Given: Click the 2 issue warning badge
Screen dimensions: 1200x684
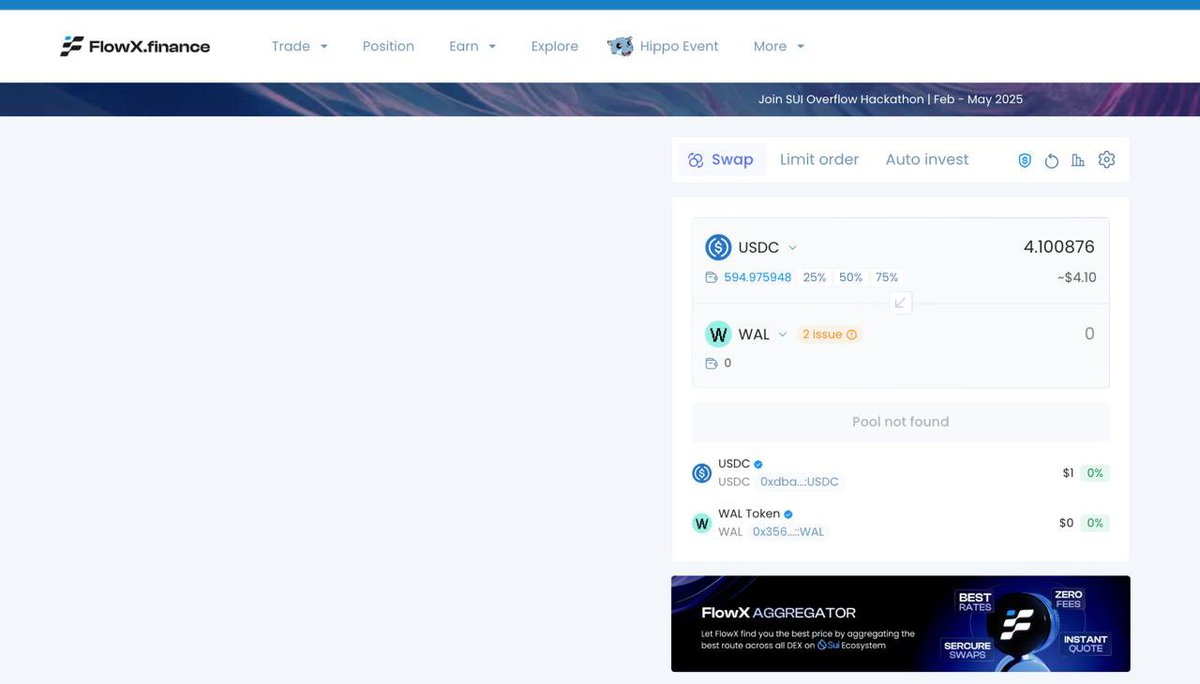Looking at the screenshot, I should pyautogui.click(x=830, y=334).
